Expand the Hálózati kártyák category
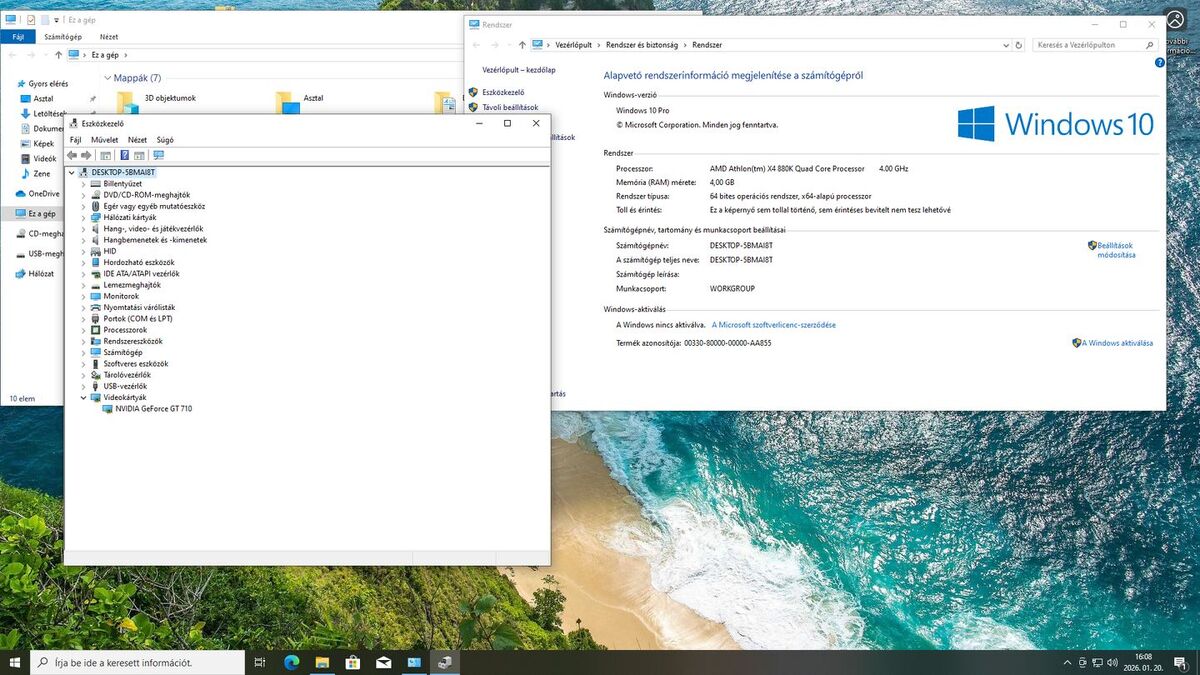 point(83,217)
